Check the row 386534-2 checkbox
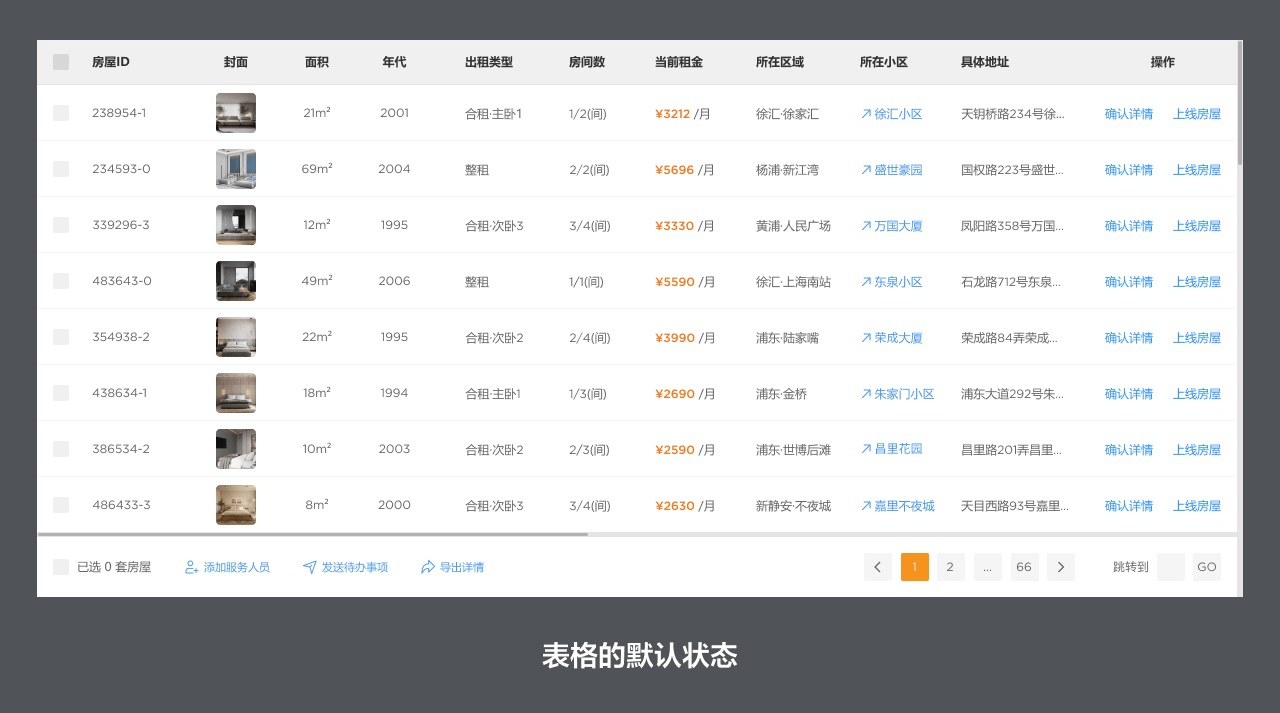 [61, 449]
